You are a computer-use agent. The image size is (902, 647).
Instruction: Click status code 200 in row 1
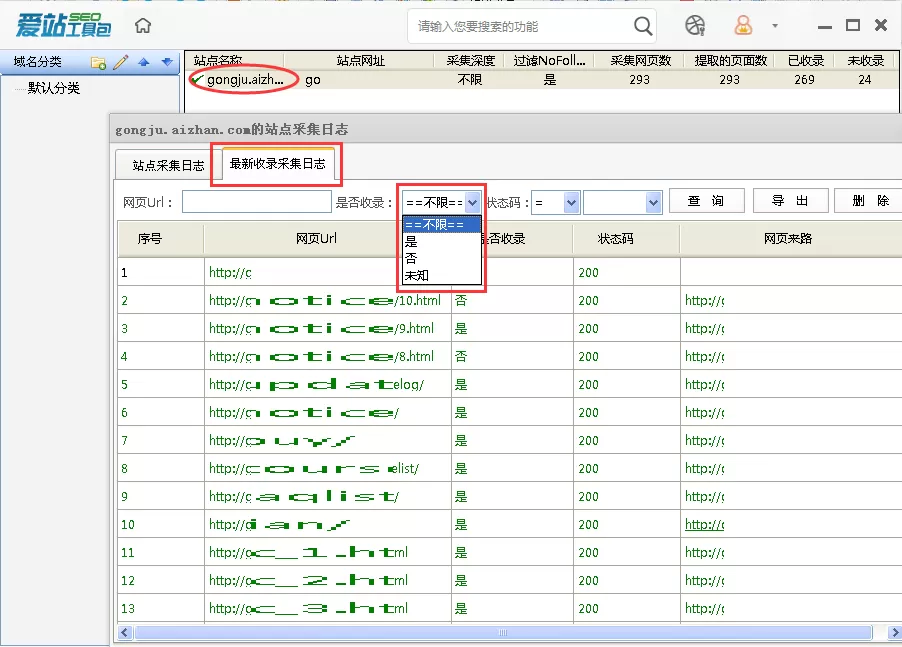pos(588,273)
